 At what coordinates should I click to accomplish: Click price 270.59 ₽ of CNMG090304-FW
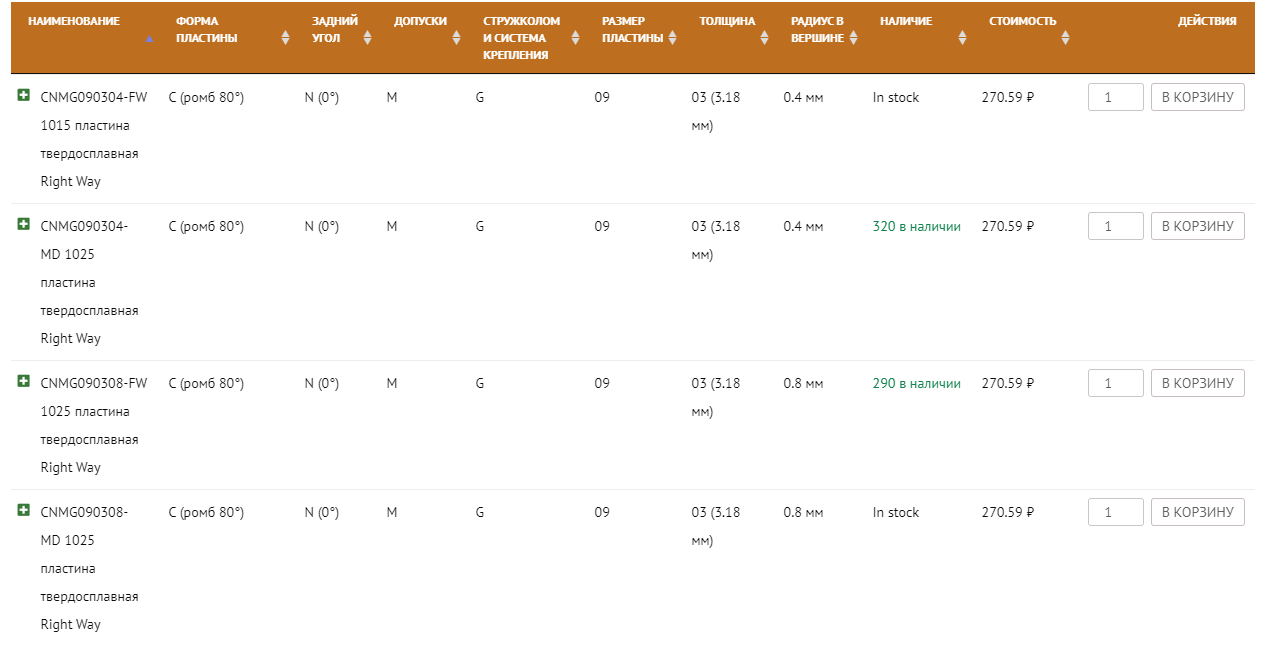click(1008, 97)
